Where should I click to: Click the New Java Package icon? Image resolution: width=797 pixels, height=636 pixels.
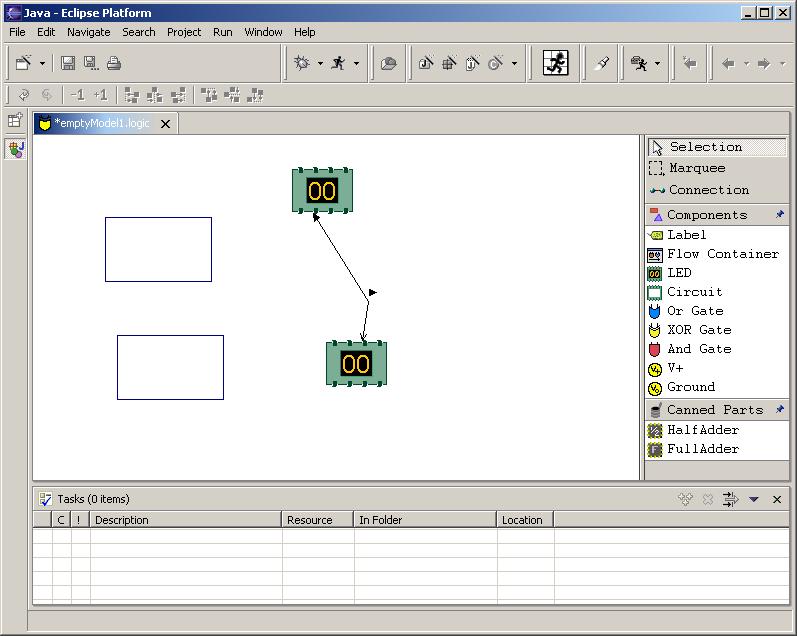(449, 63)
